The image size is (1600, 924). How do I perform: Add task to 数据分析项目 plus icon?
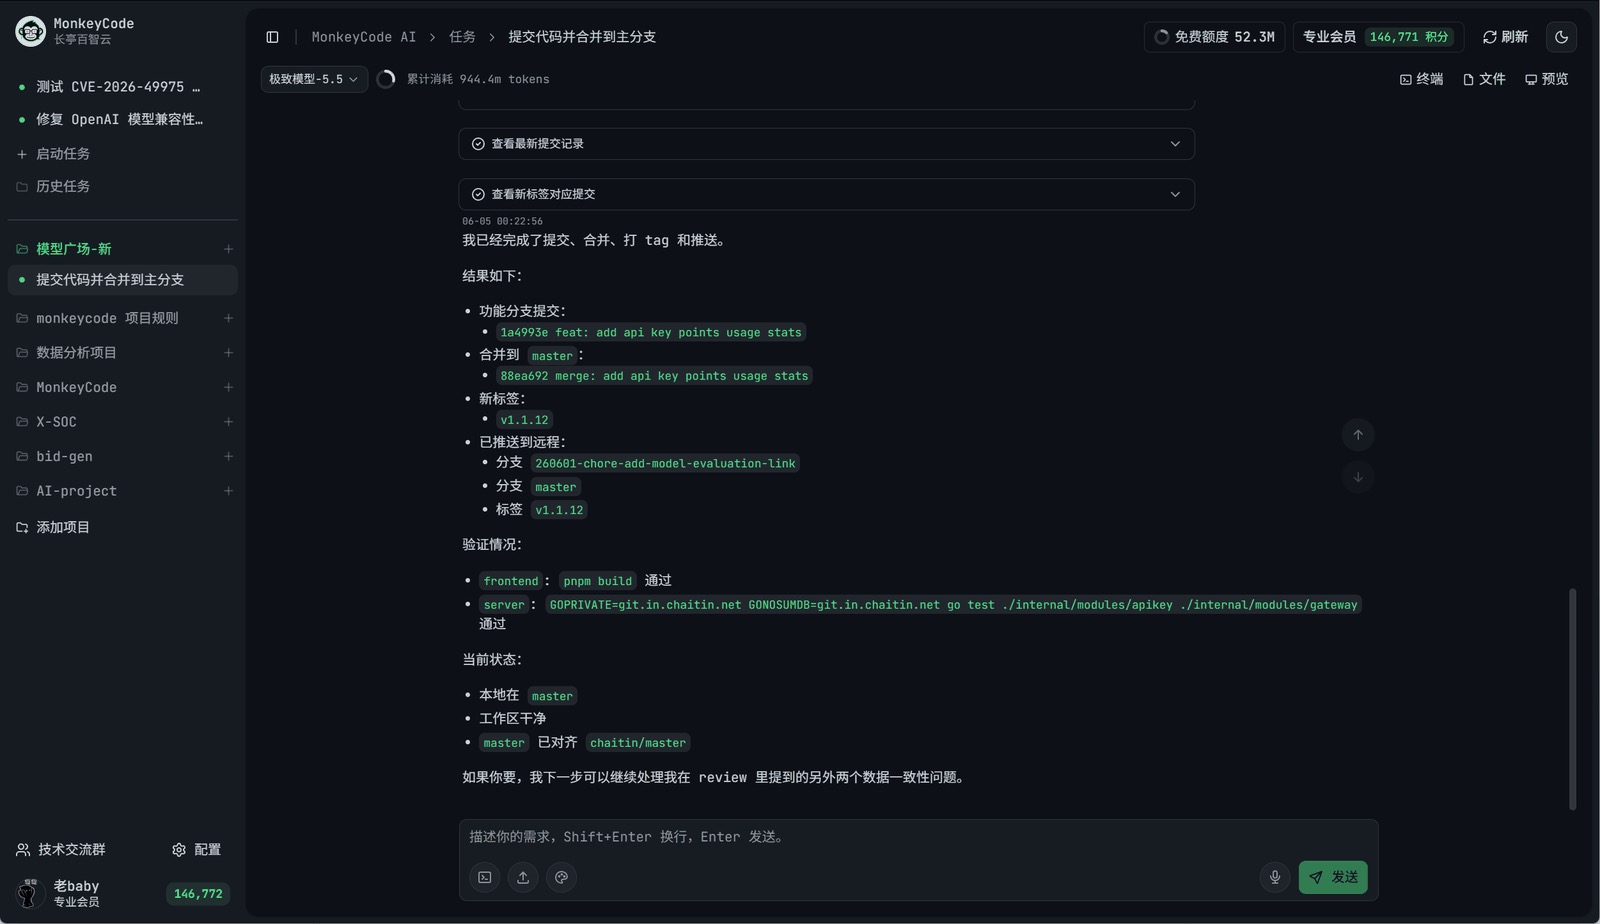click(x=228, y=353)
